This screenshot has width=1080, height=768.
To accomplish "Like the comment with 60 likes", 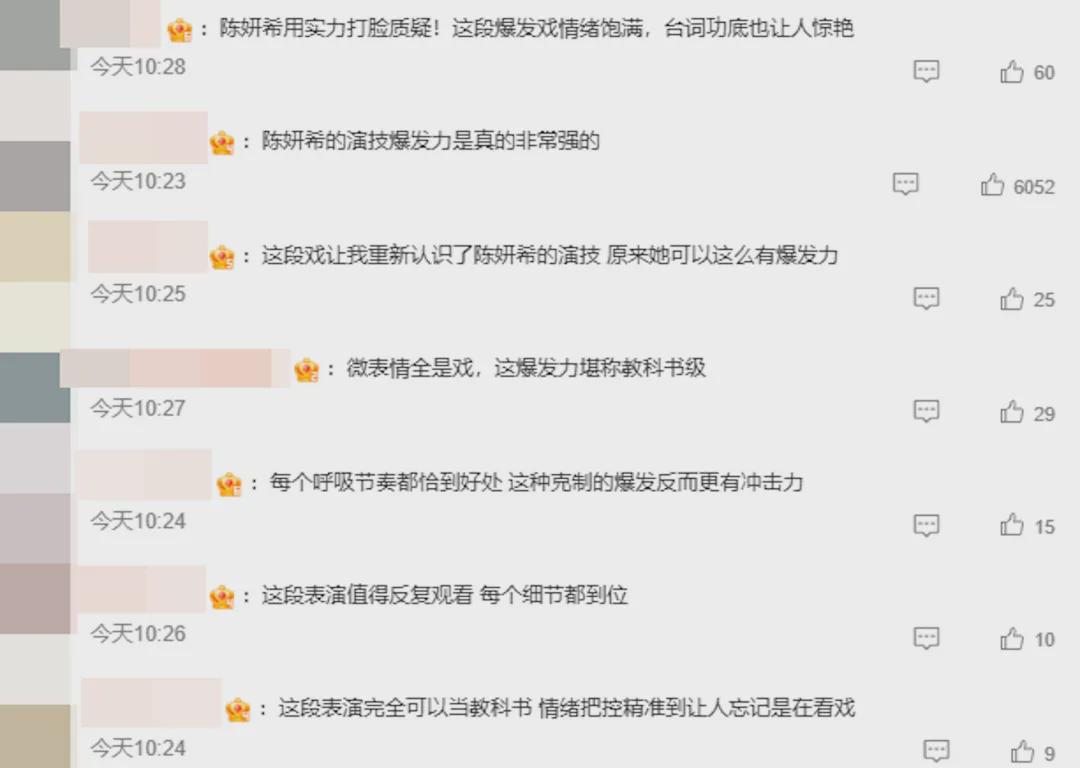I will click(1011, 72).
